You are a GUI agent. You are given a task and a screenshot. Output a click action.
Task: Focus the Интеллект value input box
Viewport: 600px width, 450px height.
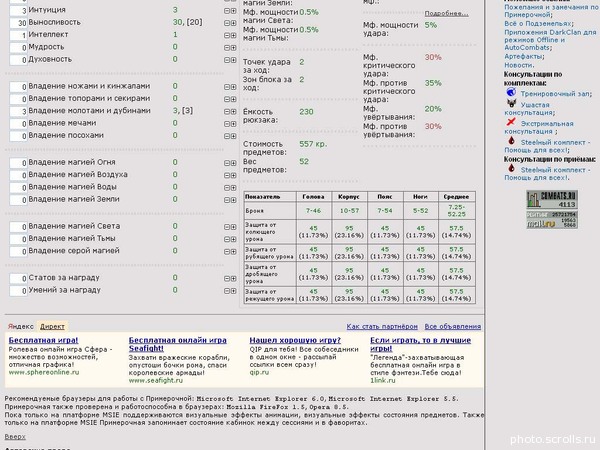pyautogui.click(x=18, y=35)
